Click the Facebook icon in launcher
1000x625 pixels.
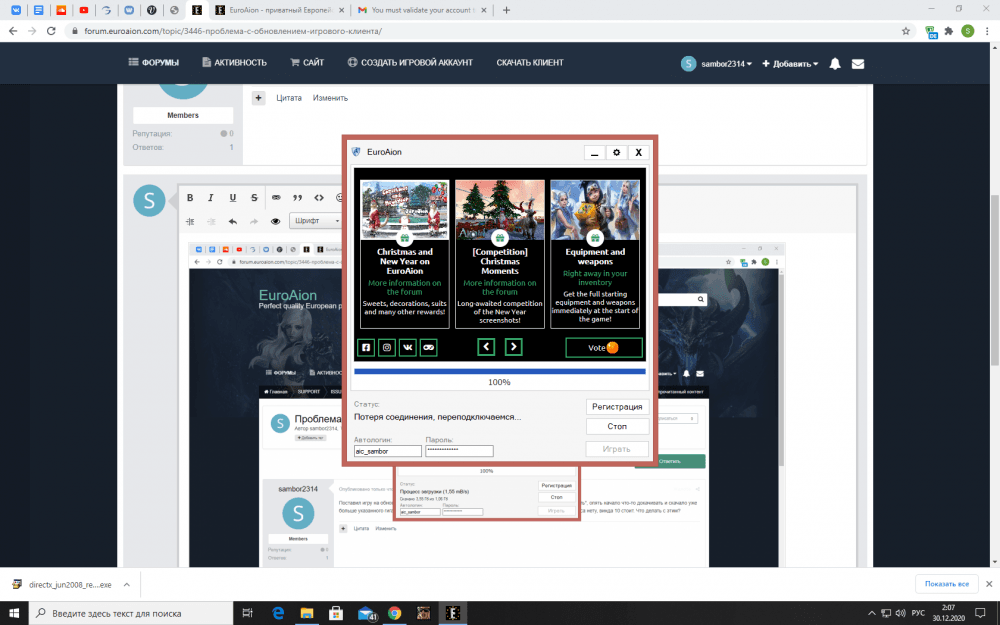(x=366, y=347)
